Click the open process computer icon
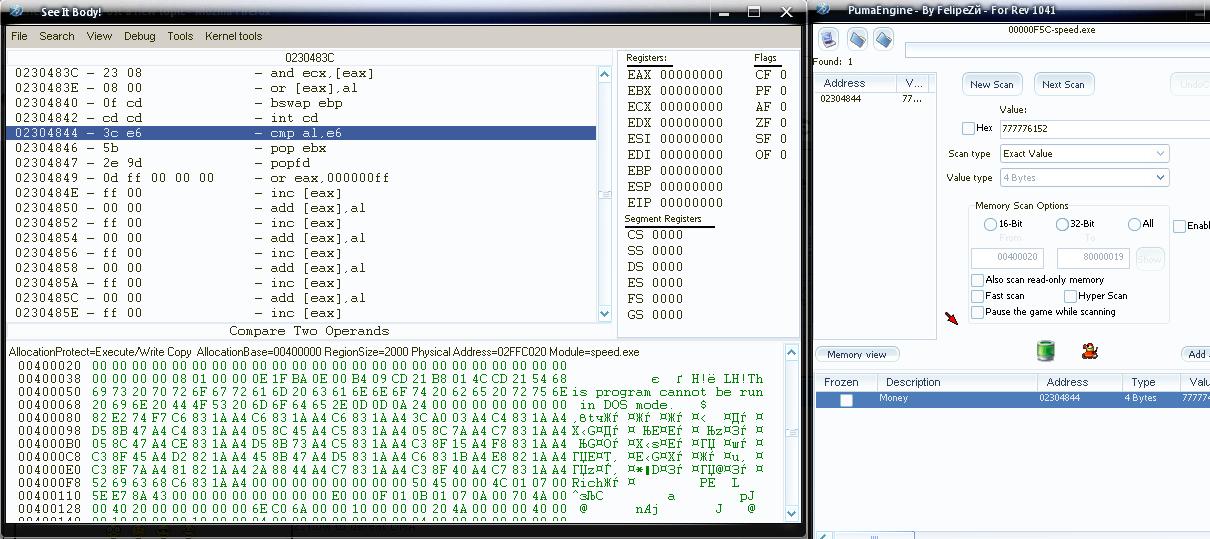Image resolution: width=1210 pixels, height=539 pixels. pos(828,39)
